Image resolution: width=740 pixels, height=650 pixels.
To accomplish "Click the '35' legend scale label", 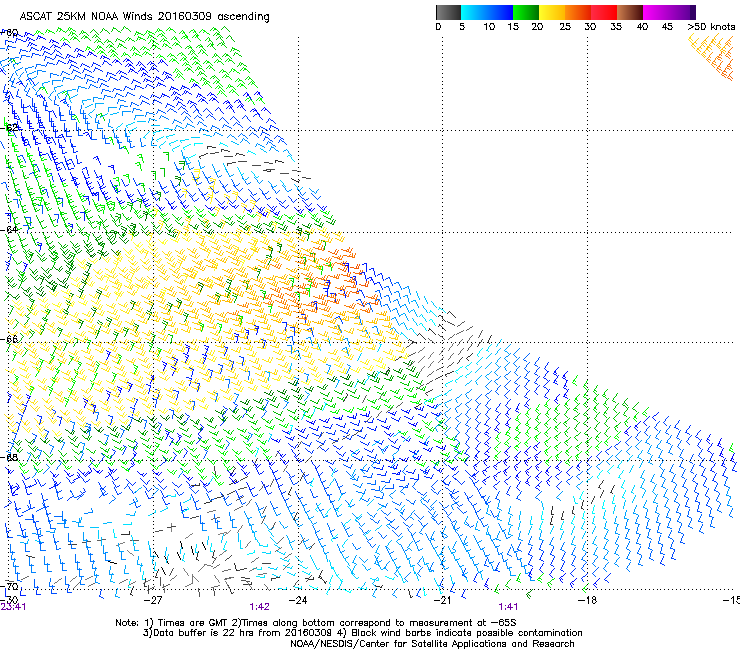I will click(616, 27).
